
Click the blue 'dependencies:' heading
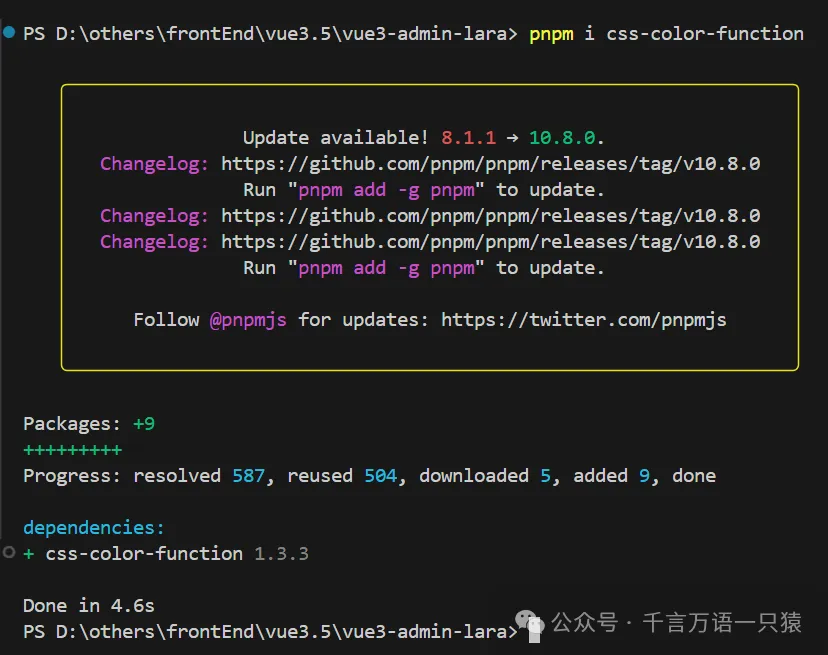point(94,528)
